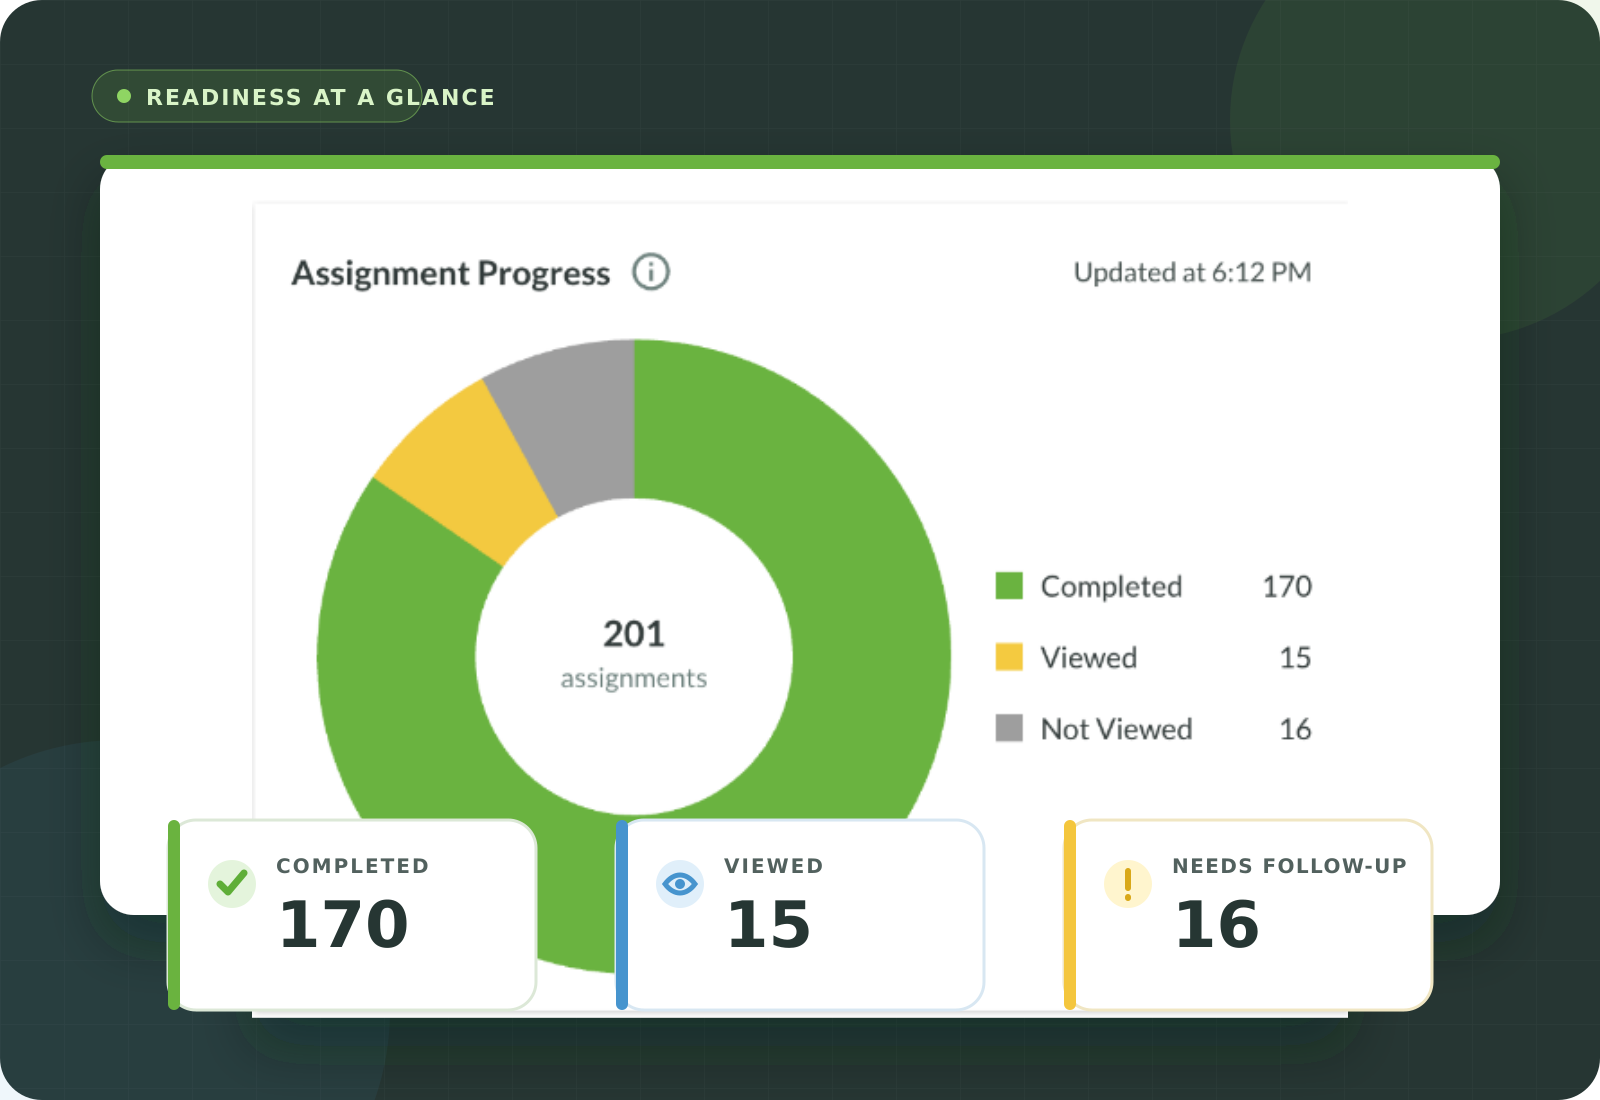Open the Viewed 15 summary card
The height and width of the screenshot is (1100, 1600).
click(800, 915)
